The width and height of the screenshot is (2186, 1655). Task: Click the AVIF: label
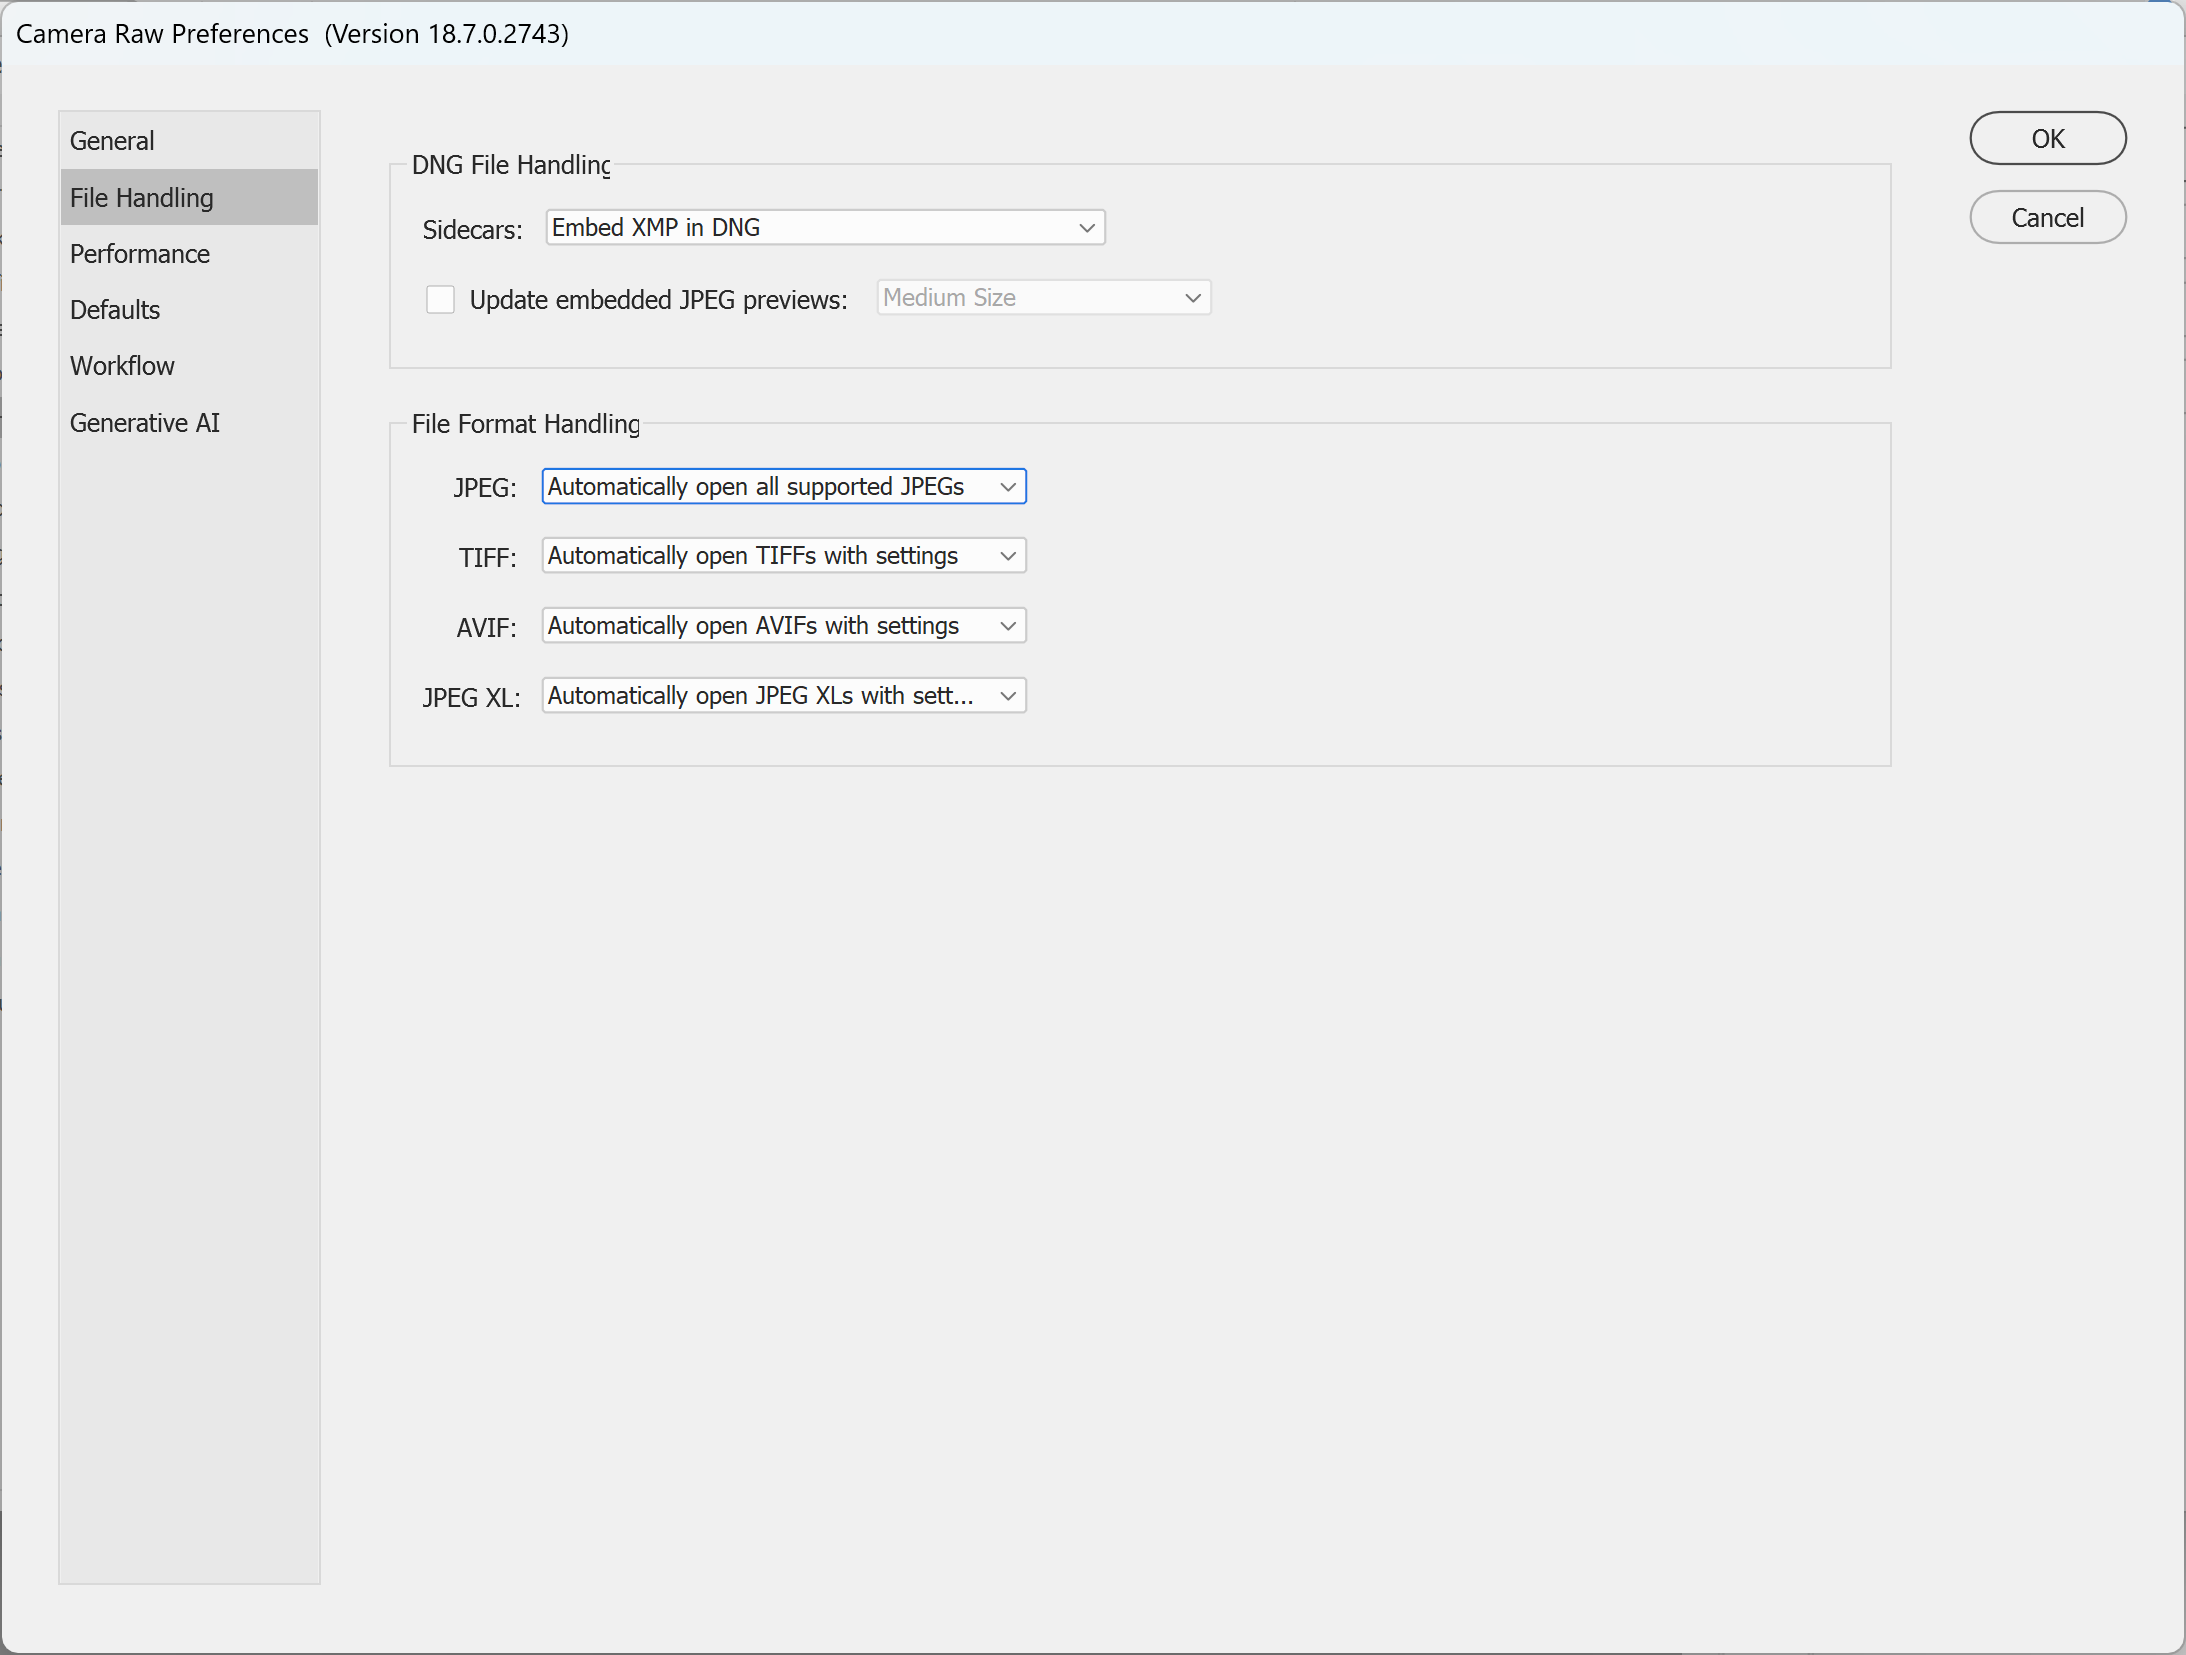coord(487,628)
